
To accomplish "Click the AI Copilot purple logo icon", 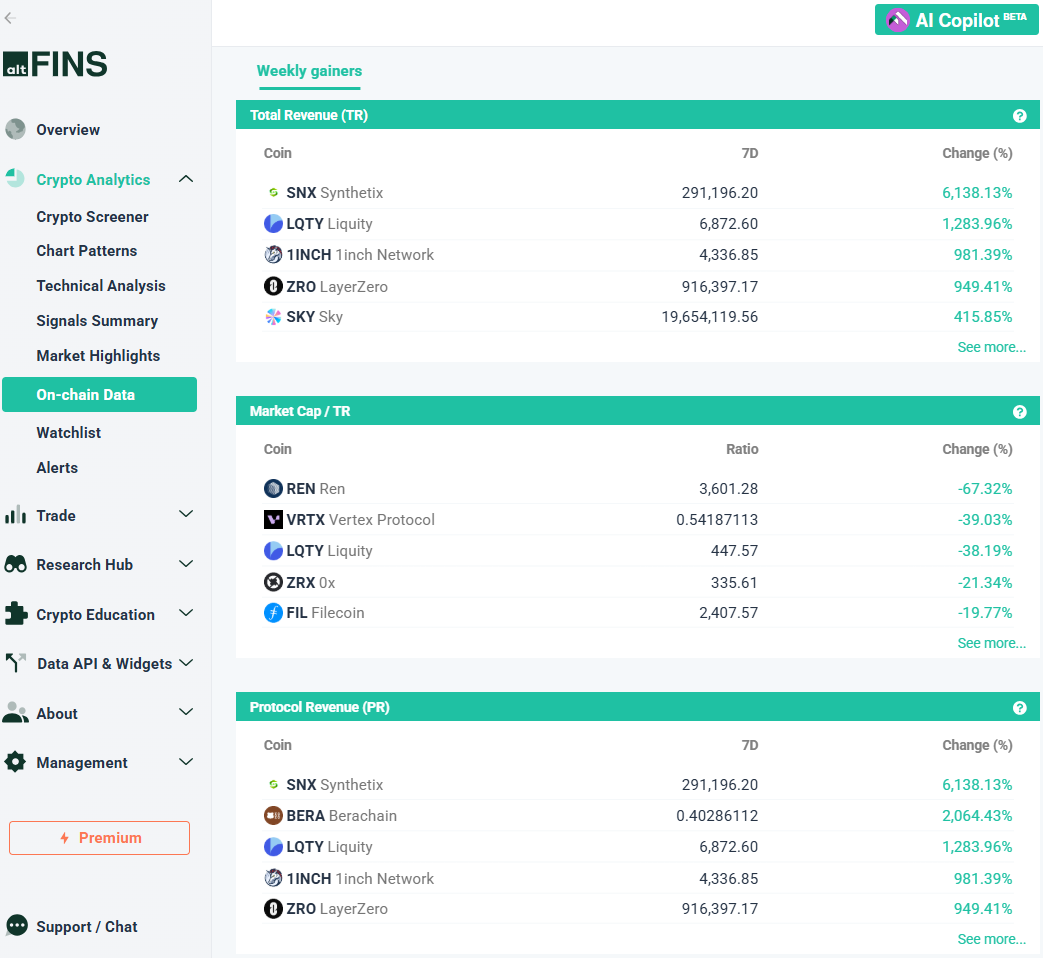I will (x=897, y=20).
